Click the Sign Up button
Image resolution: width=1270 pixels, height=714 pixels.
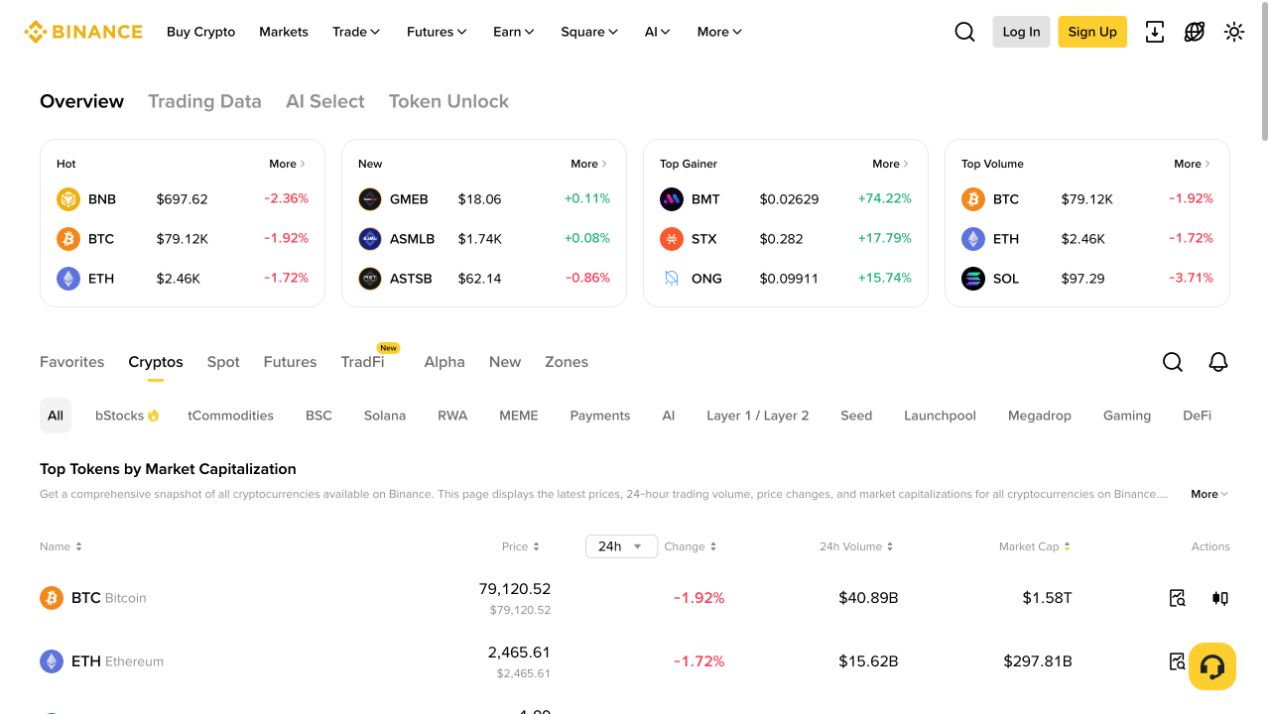1092,32
